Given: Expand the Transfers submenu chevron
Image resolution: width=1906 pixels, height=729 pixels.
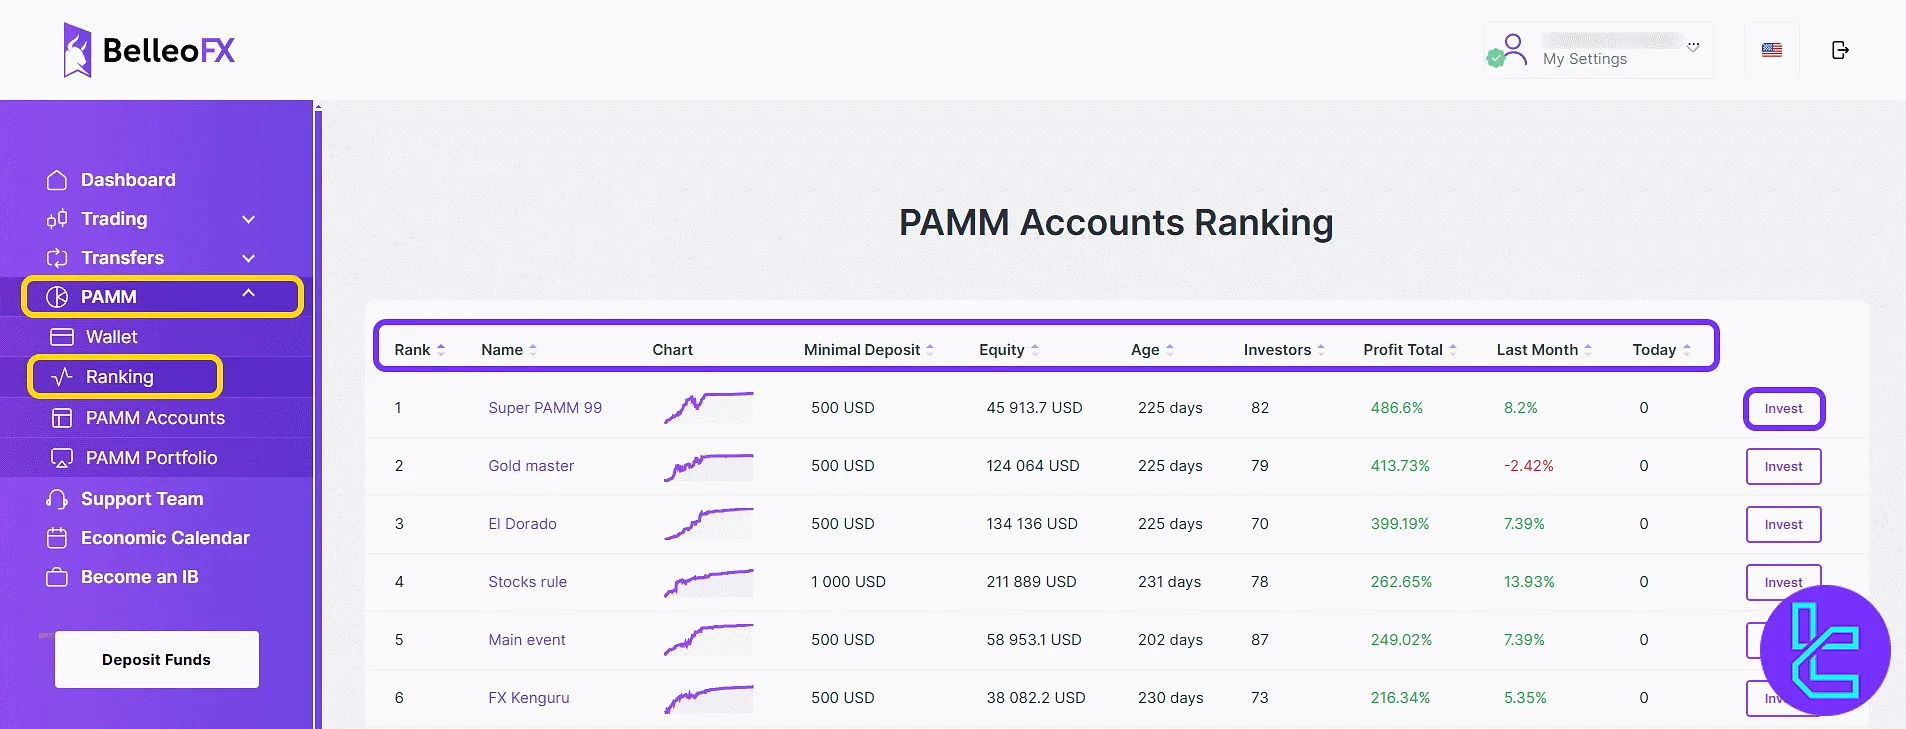Looking at the screenshot, I should pyautogui.click(x=249, y=258).
